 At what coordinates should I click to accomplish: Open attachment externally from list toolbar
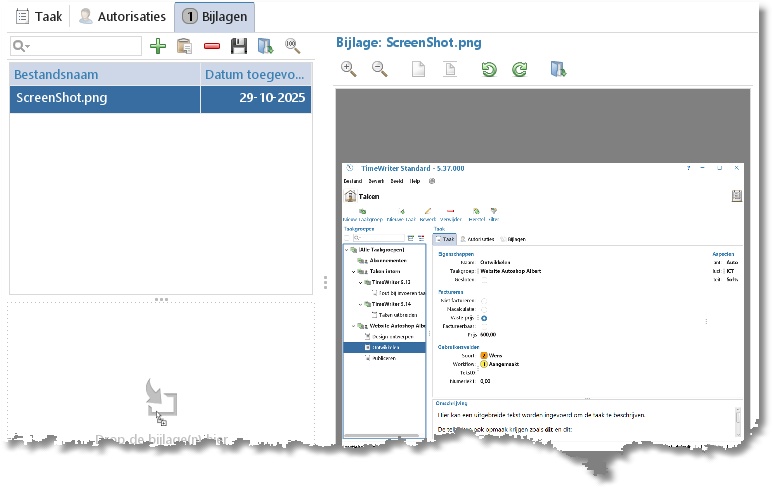coord(265,46)
